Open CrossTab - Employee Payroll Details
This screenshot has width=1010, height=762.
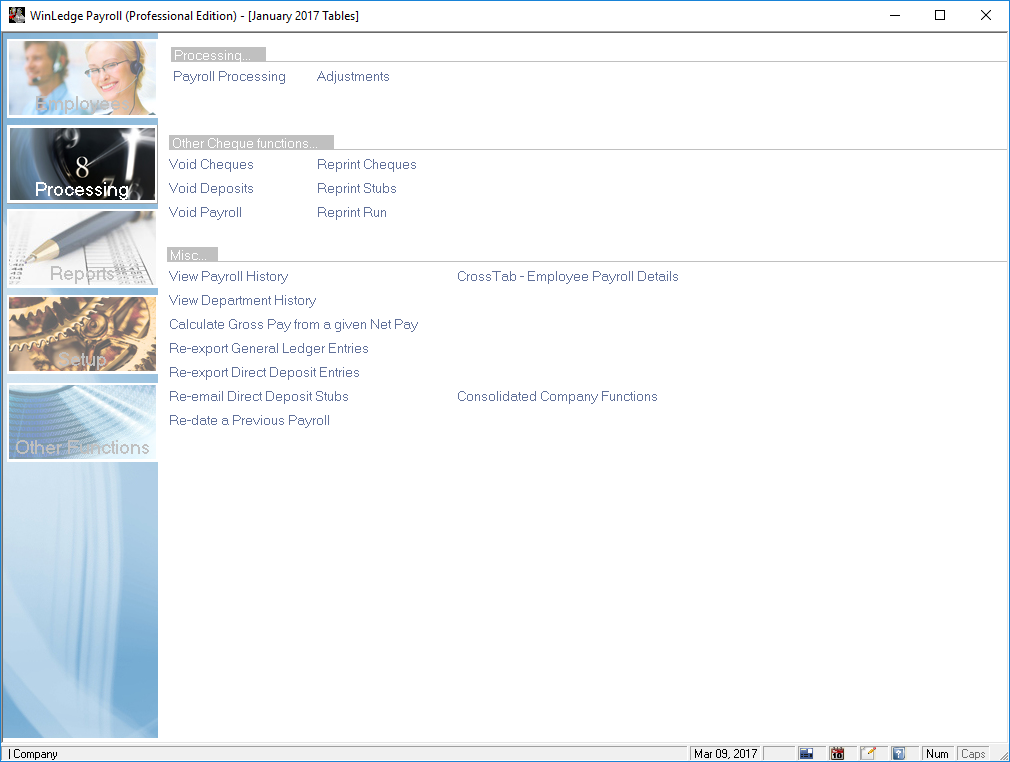567,277
